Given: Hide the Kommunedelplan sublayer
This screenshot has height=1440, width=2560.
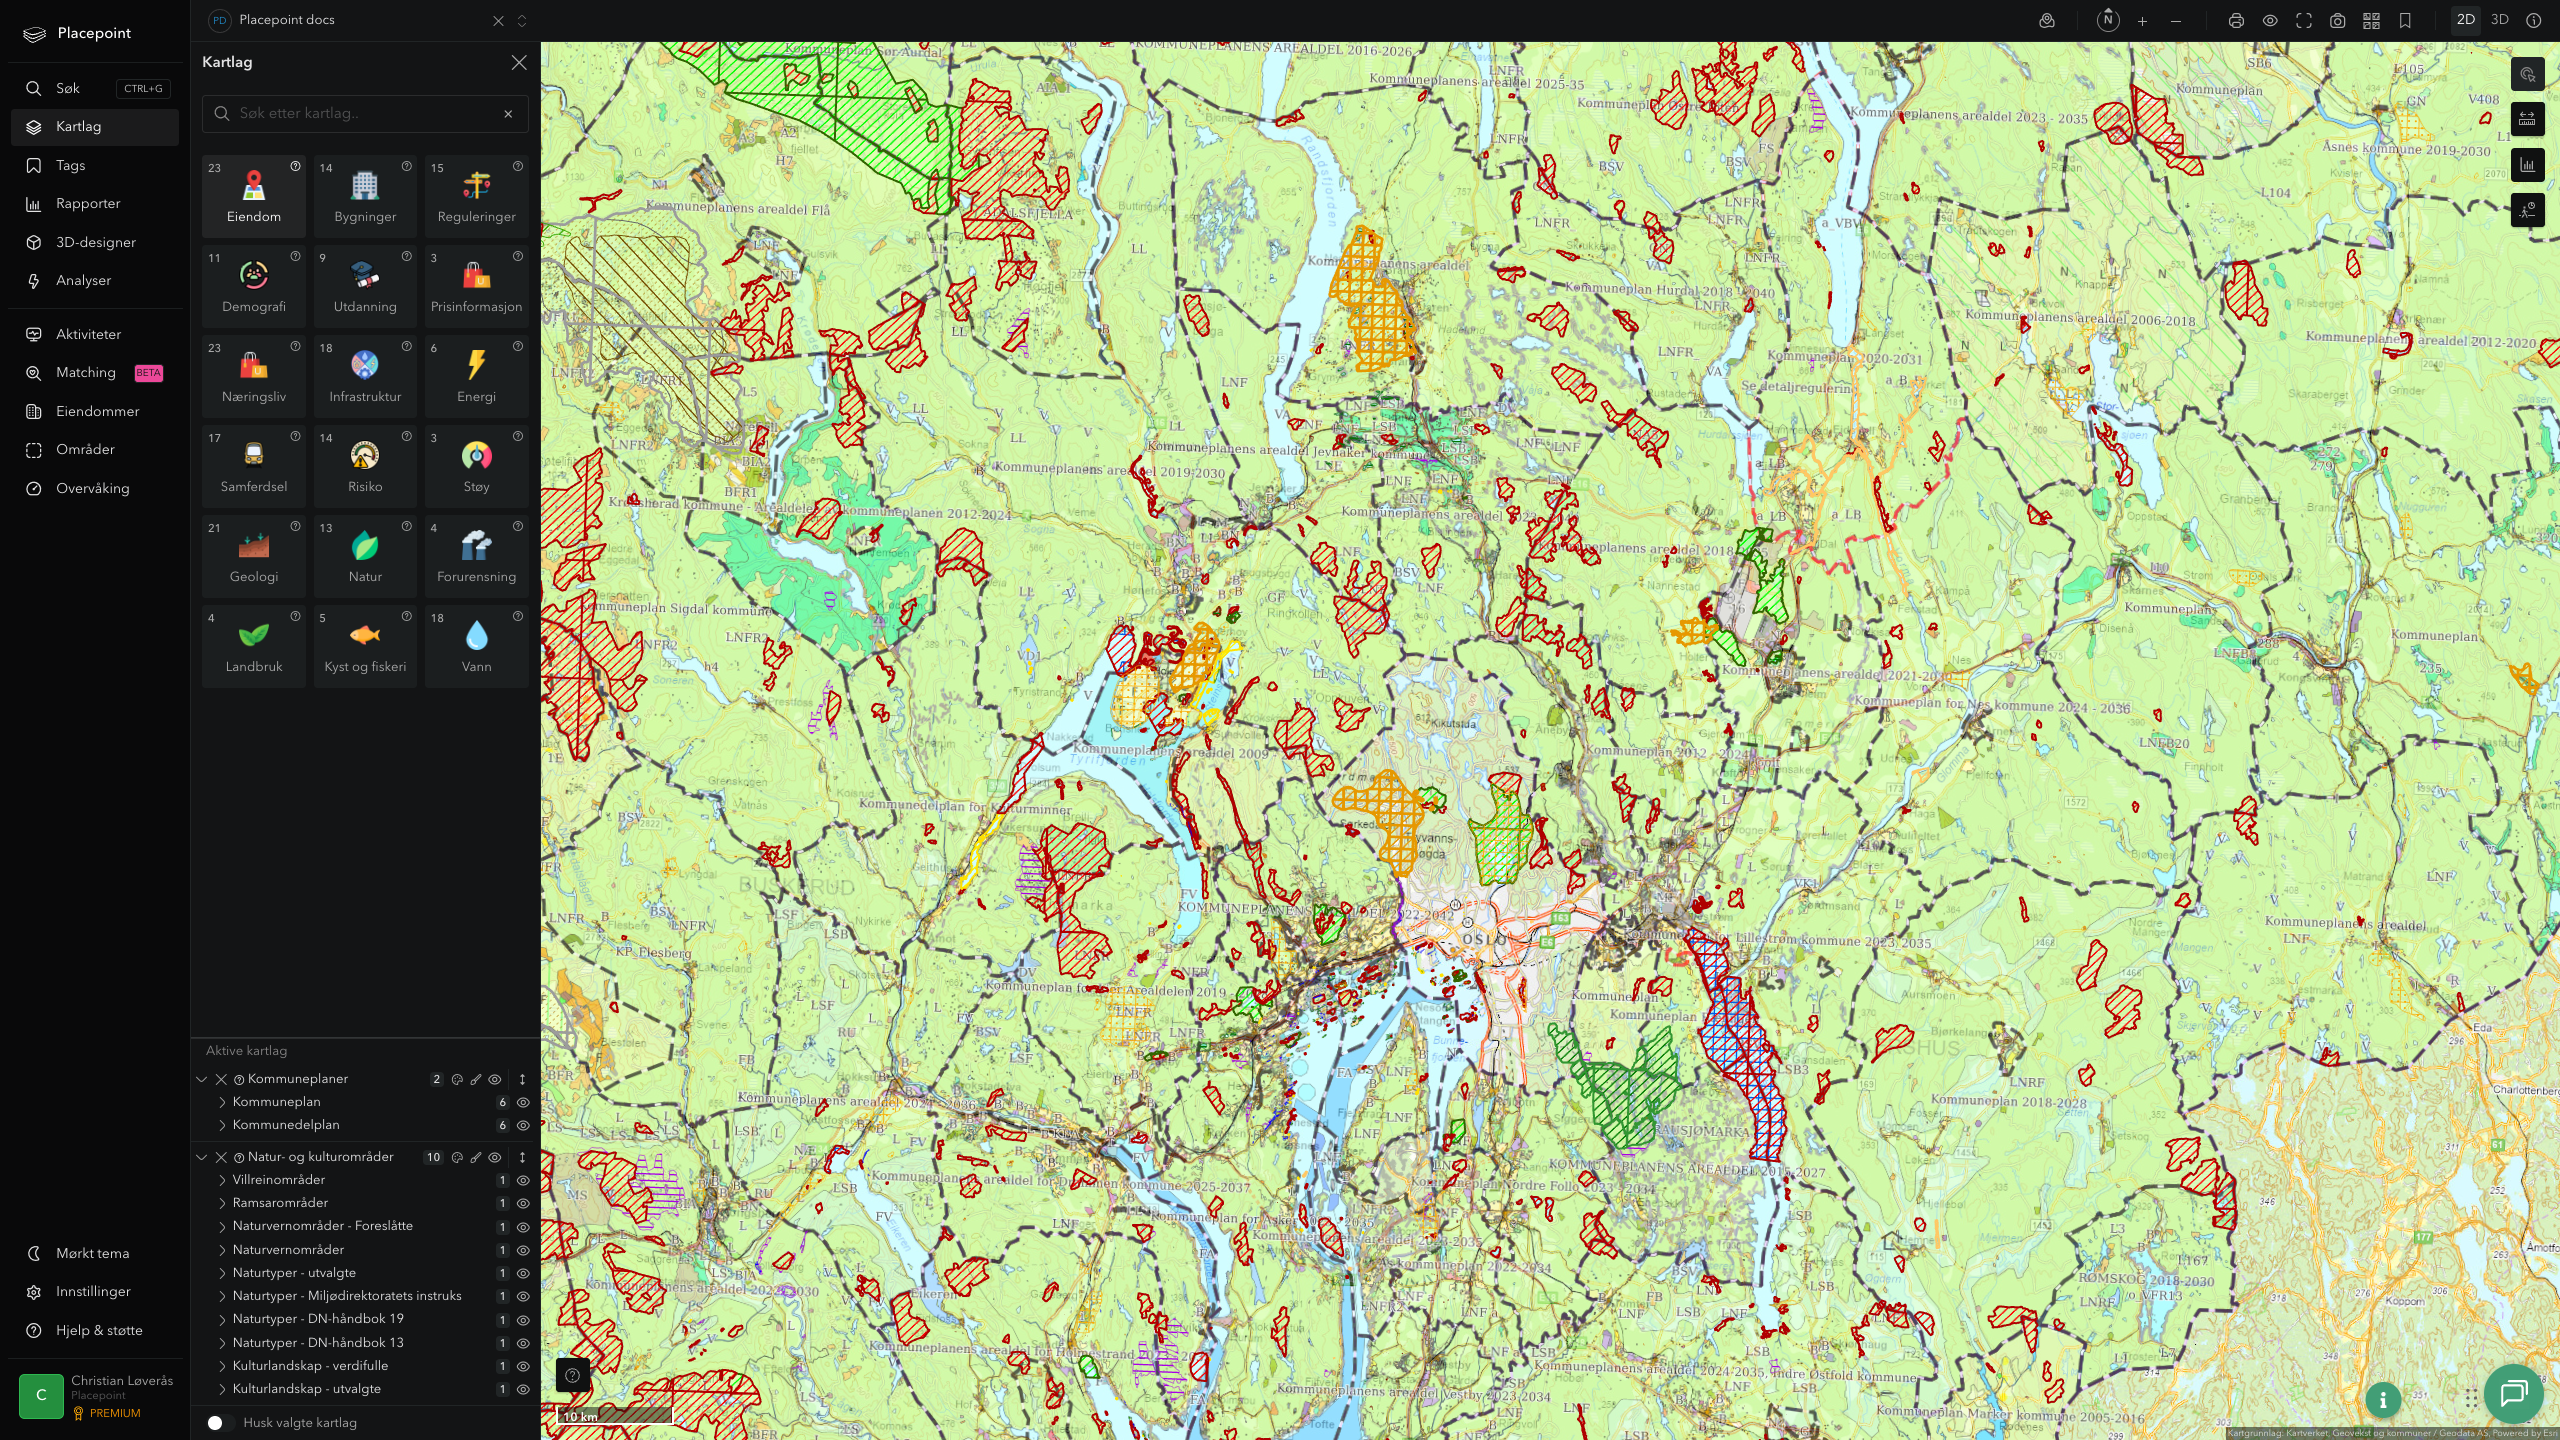Looking at the screenshot, I should coord(522,1125).
